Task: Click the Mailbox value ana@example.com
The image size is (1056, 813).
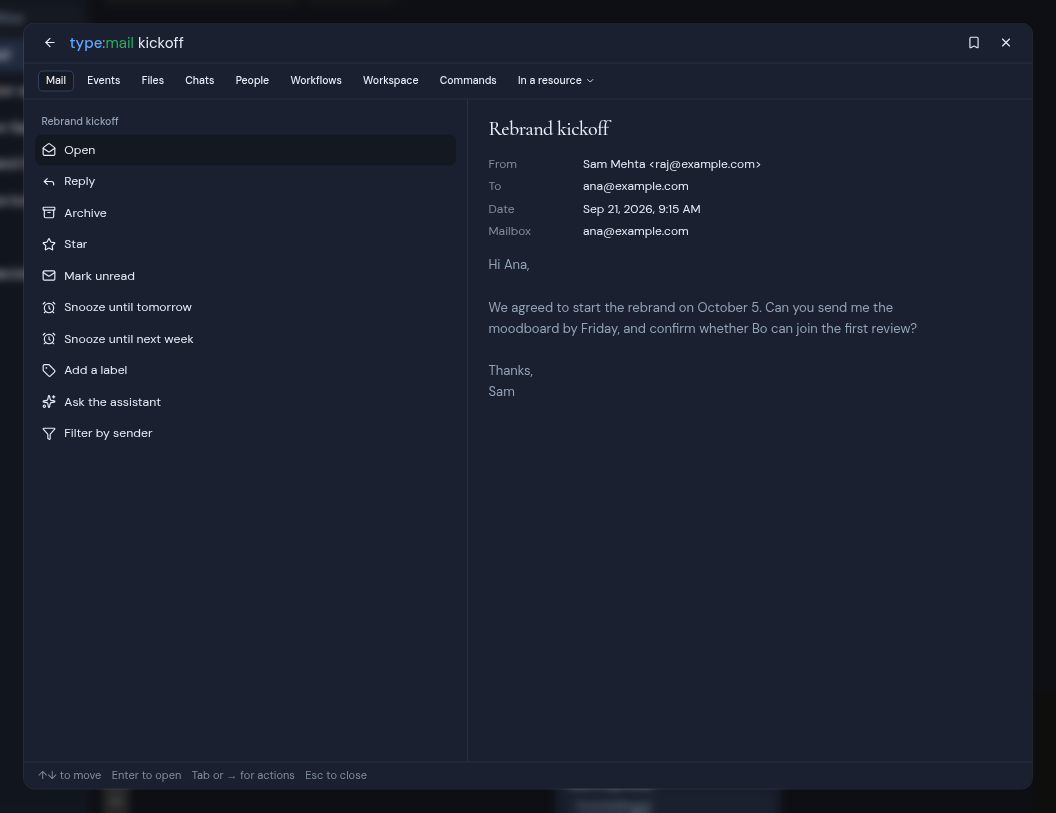Action: coord(636,231)
